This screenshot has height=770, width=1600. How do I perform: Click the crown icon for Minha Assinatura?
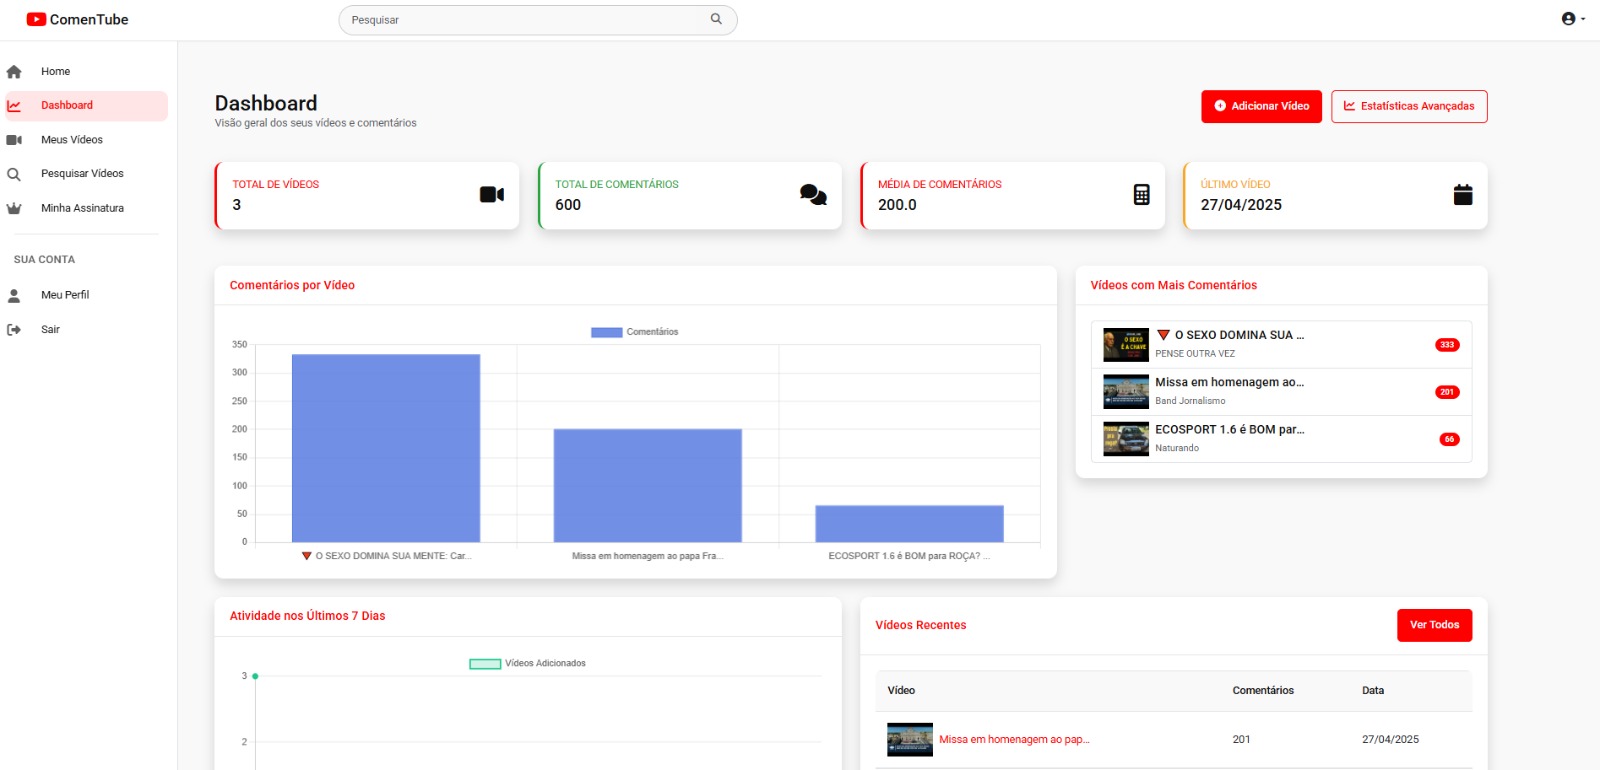[x=14, y=209]
